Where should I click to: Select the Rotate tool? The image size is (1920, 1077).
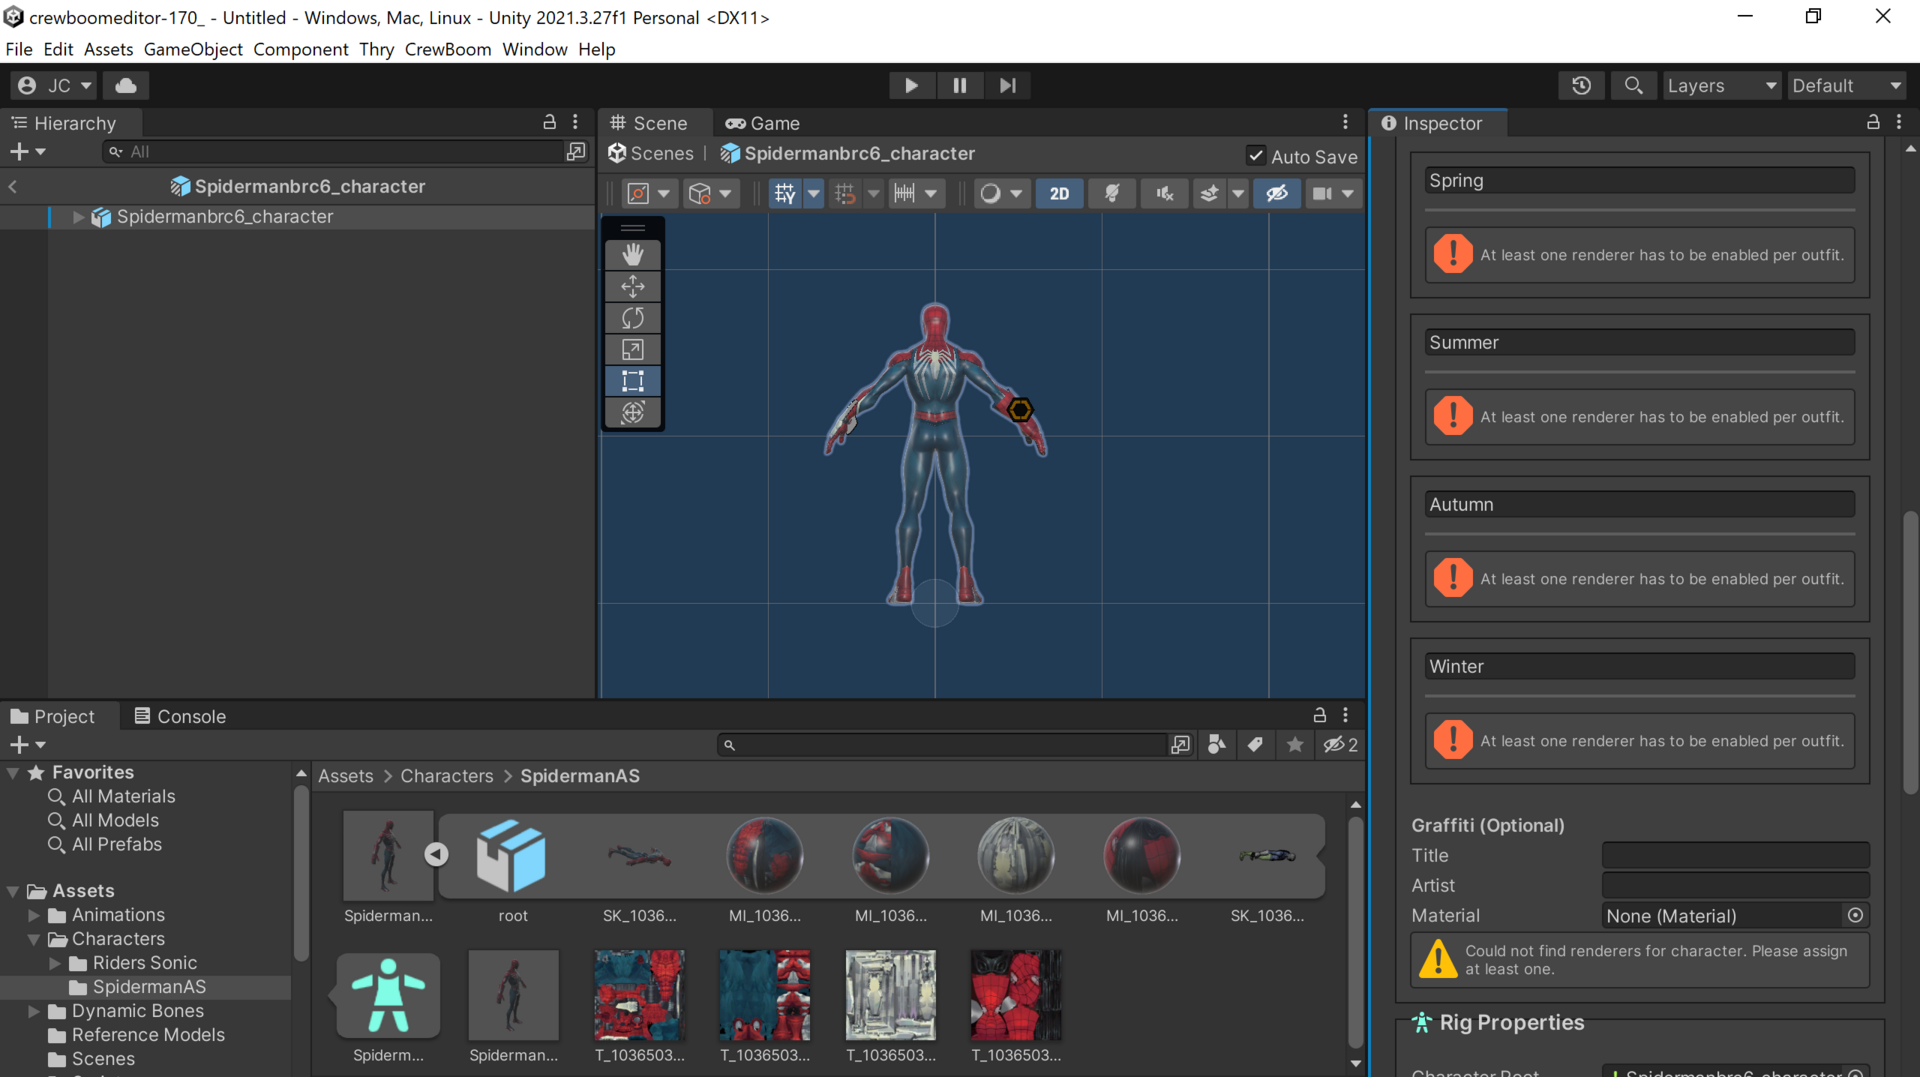pyautogui.click(x=633, y=318)
